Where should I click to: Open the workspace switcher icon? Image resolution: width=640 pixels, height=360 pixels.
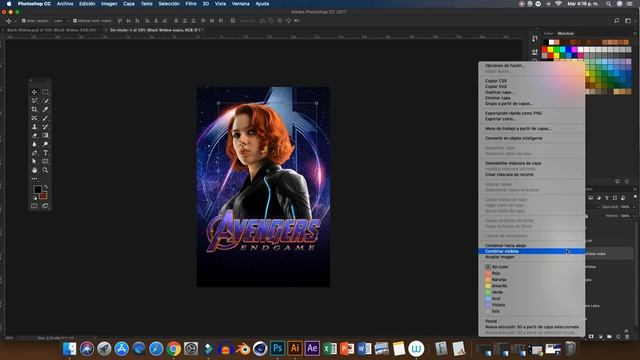coord(628,20)
